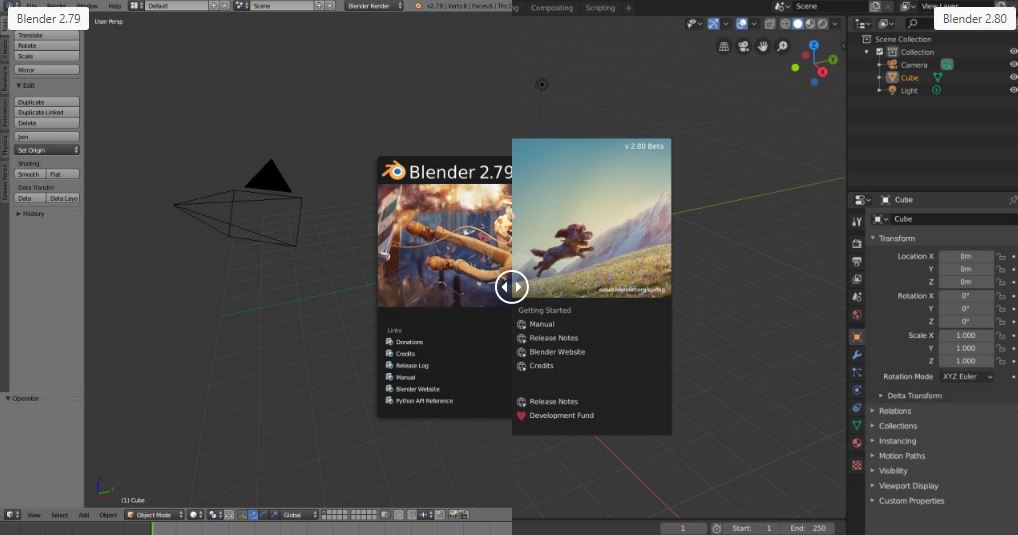1018x535 pixels.
Task: Open the Material properties tab icon
Action: click(856, 443)
